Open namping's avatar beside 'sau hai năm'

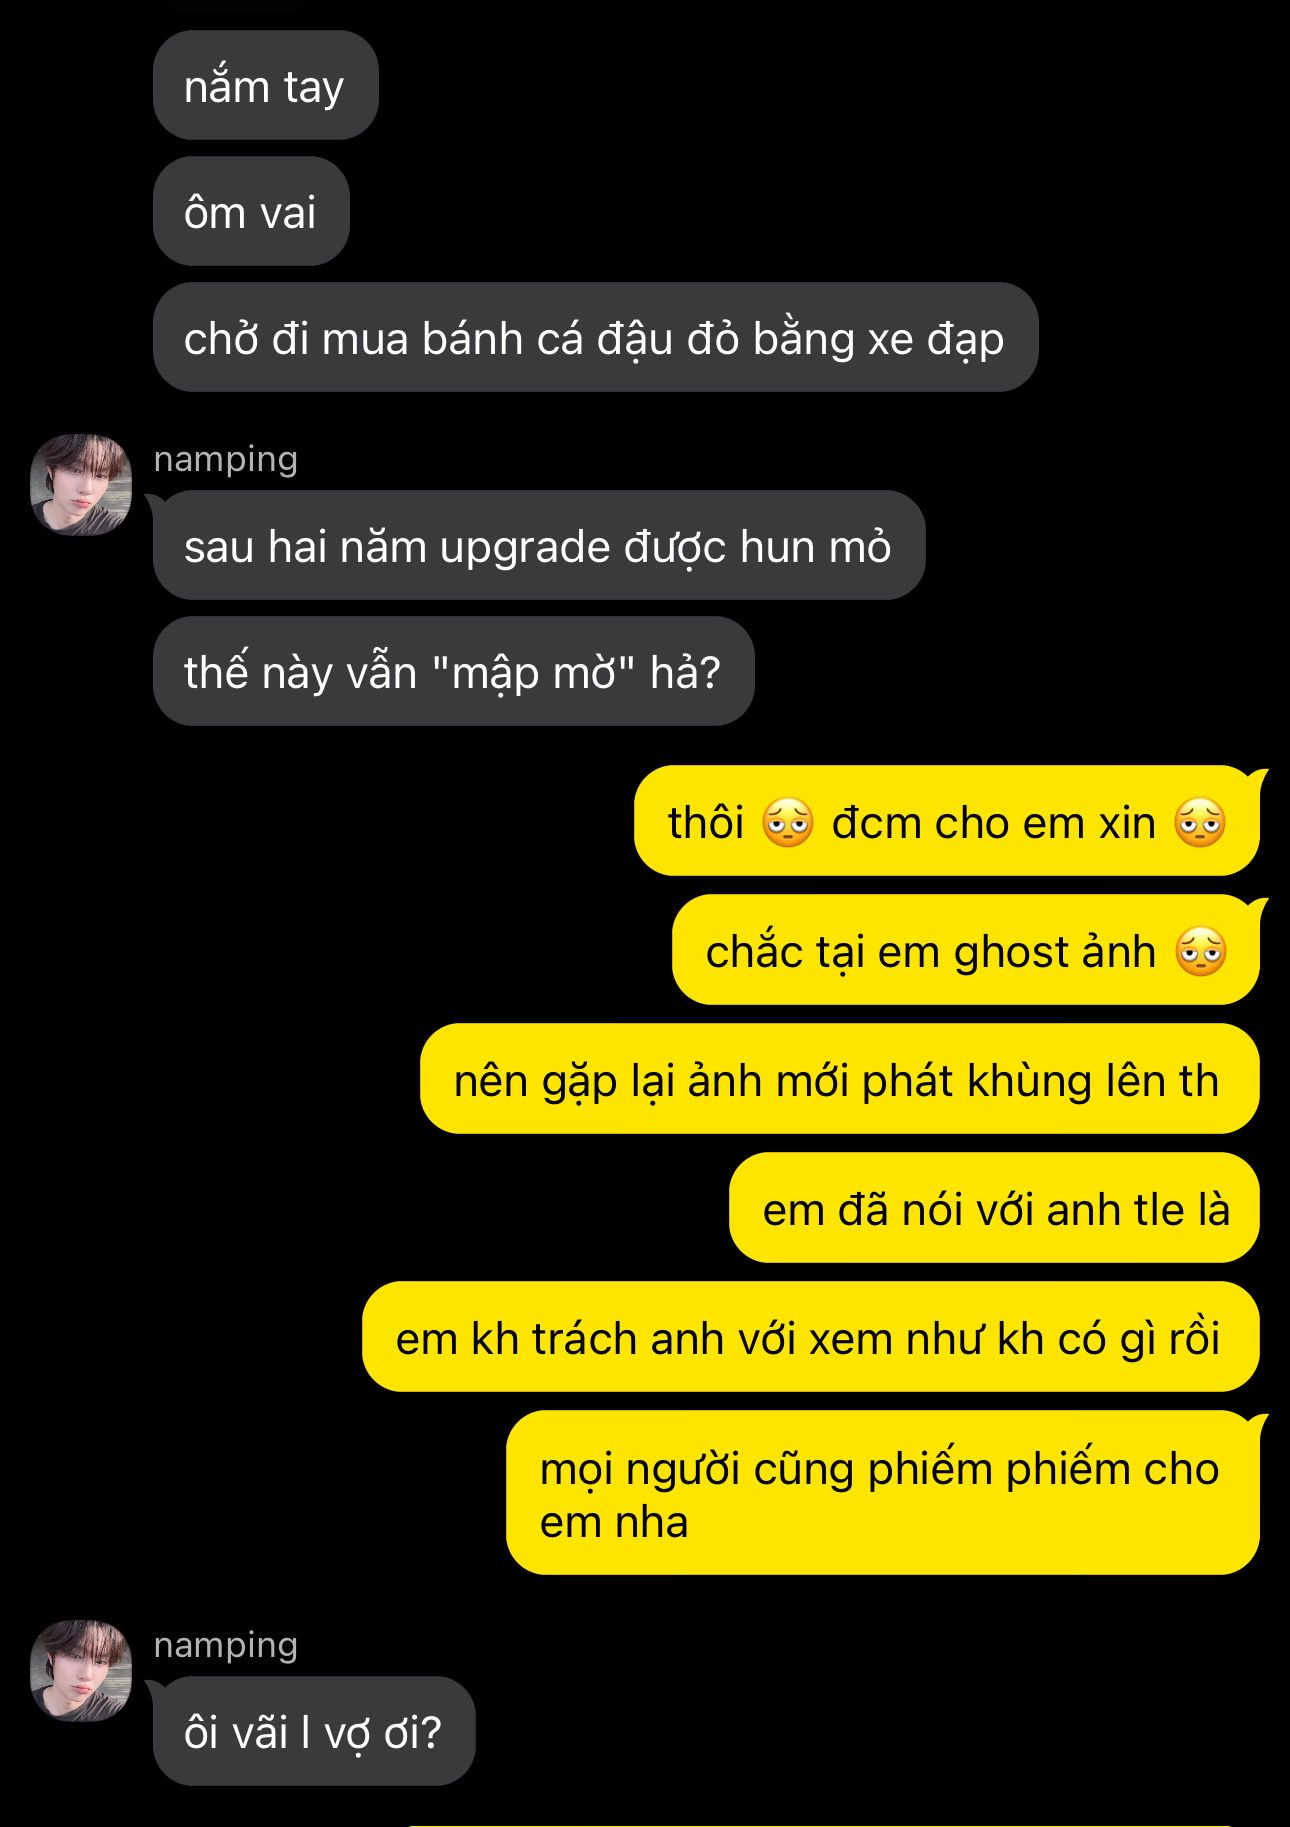pyautogui.click(x=81, y=484)
